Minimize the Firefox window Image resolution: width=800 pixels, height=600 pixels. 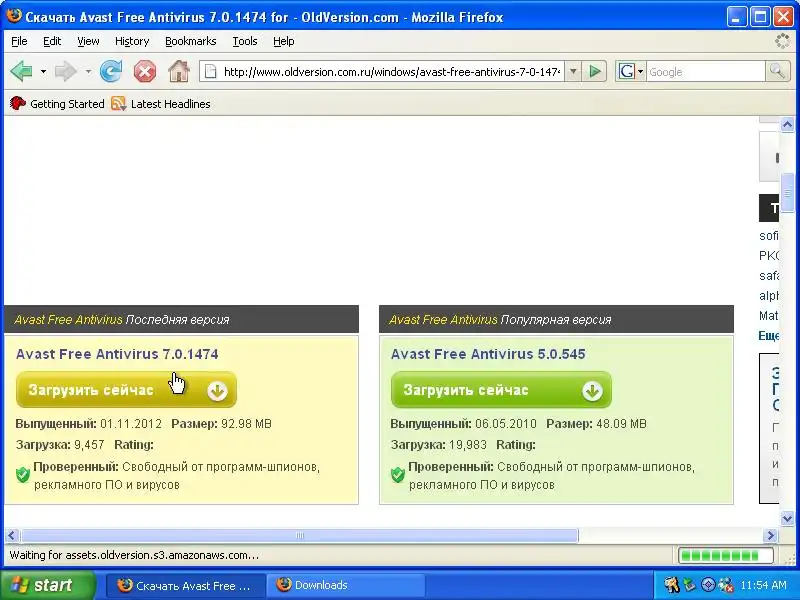736,17
